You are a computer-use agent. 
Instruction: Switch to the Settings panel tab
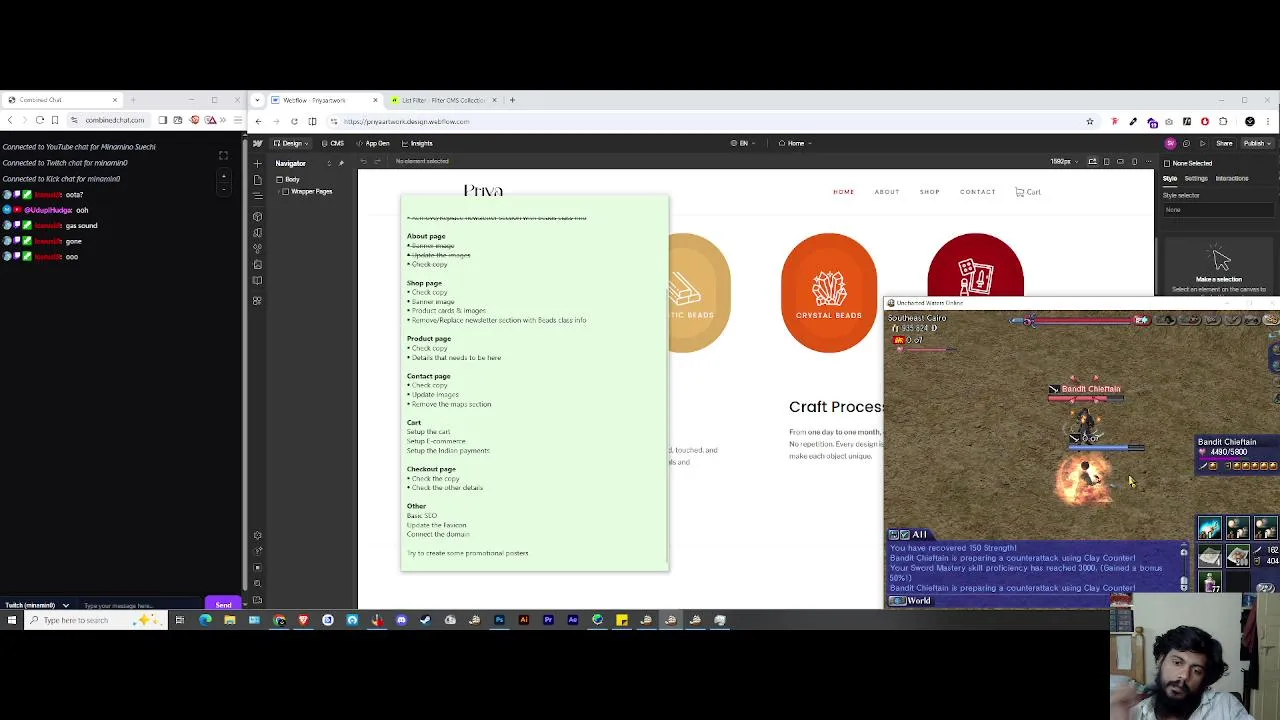[x=1196, y=178]
